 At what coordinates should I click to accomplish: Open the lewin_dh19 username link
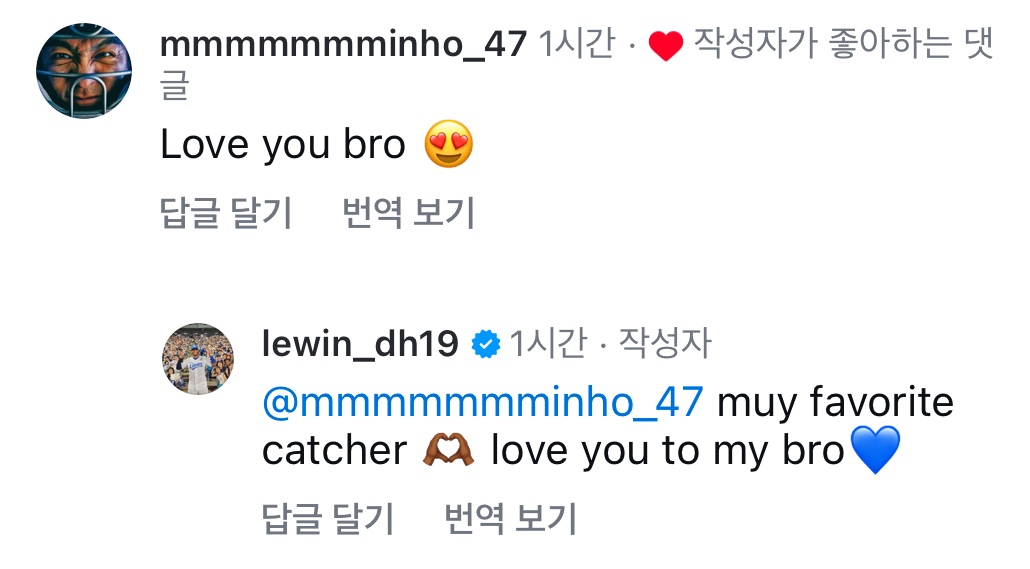click(x=360, y=344)
